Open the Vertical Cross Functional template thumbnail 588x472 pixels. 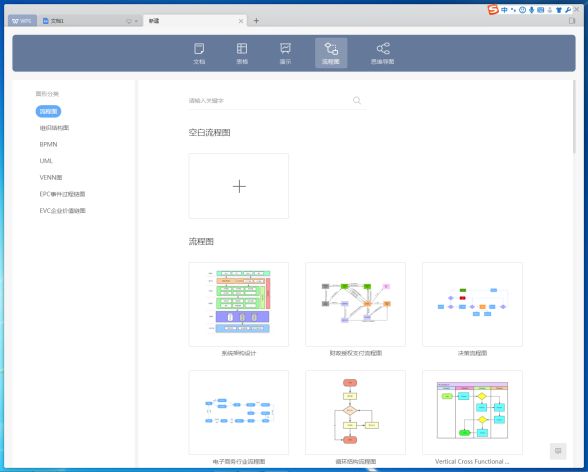coord(472,412)
